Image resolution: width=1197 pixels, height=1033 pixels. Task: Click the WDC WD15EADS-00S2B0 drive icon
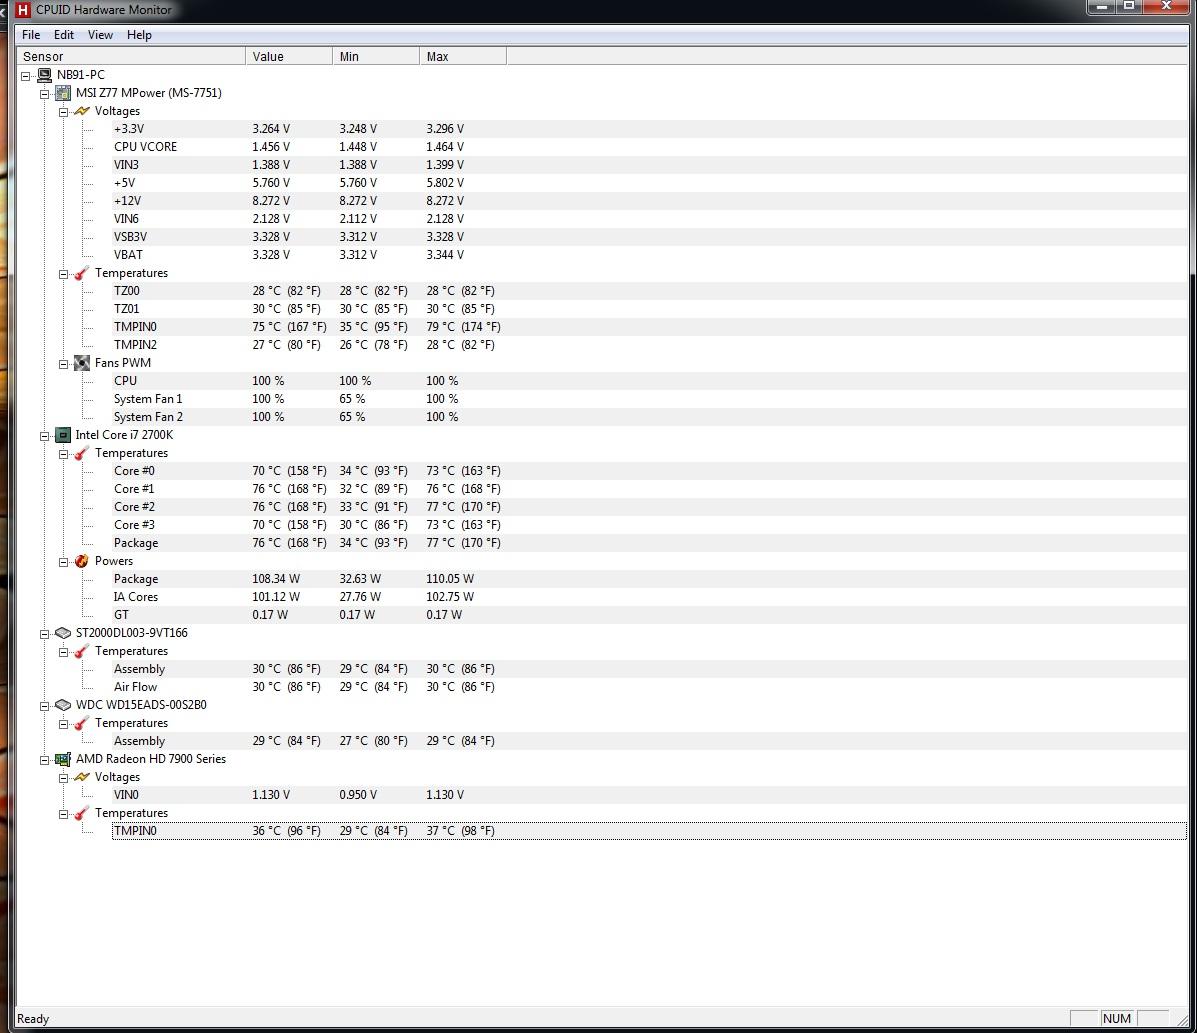click(63, 705)
